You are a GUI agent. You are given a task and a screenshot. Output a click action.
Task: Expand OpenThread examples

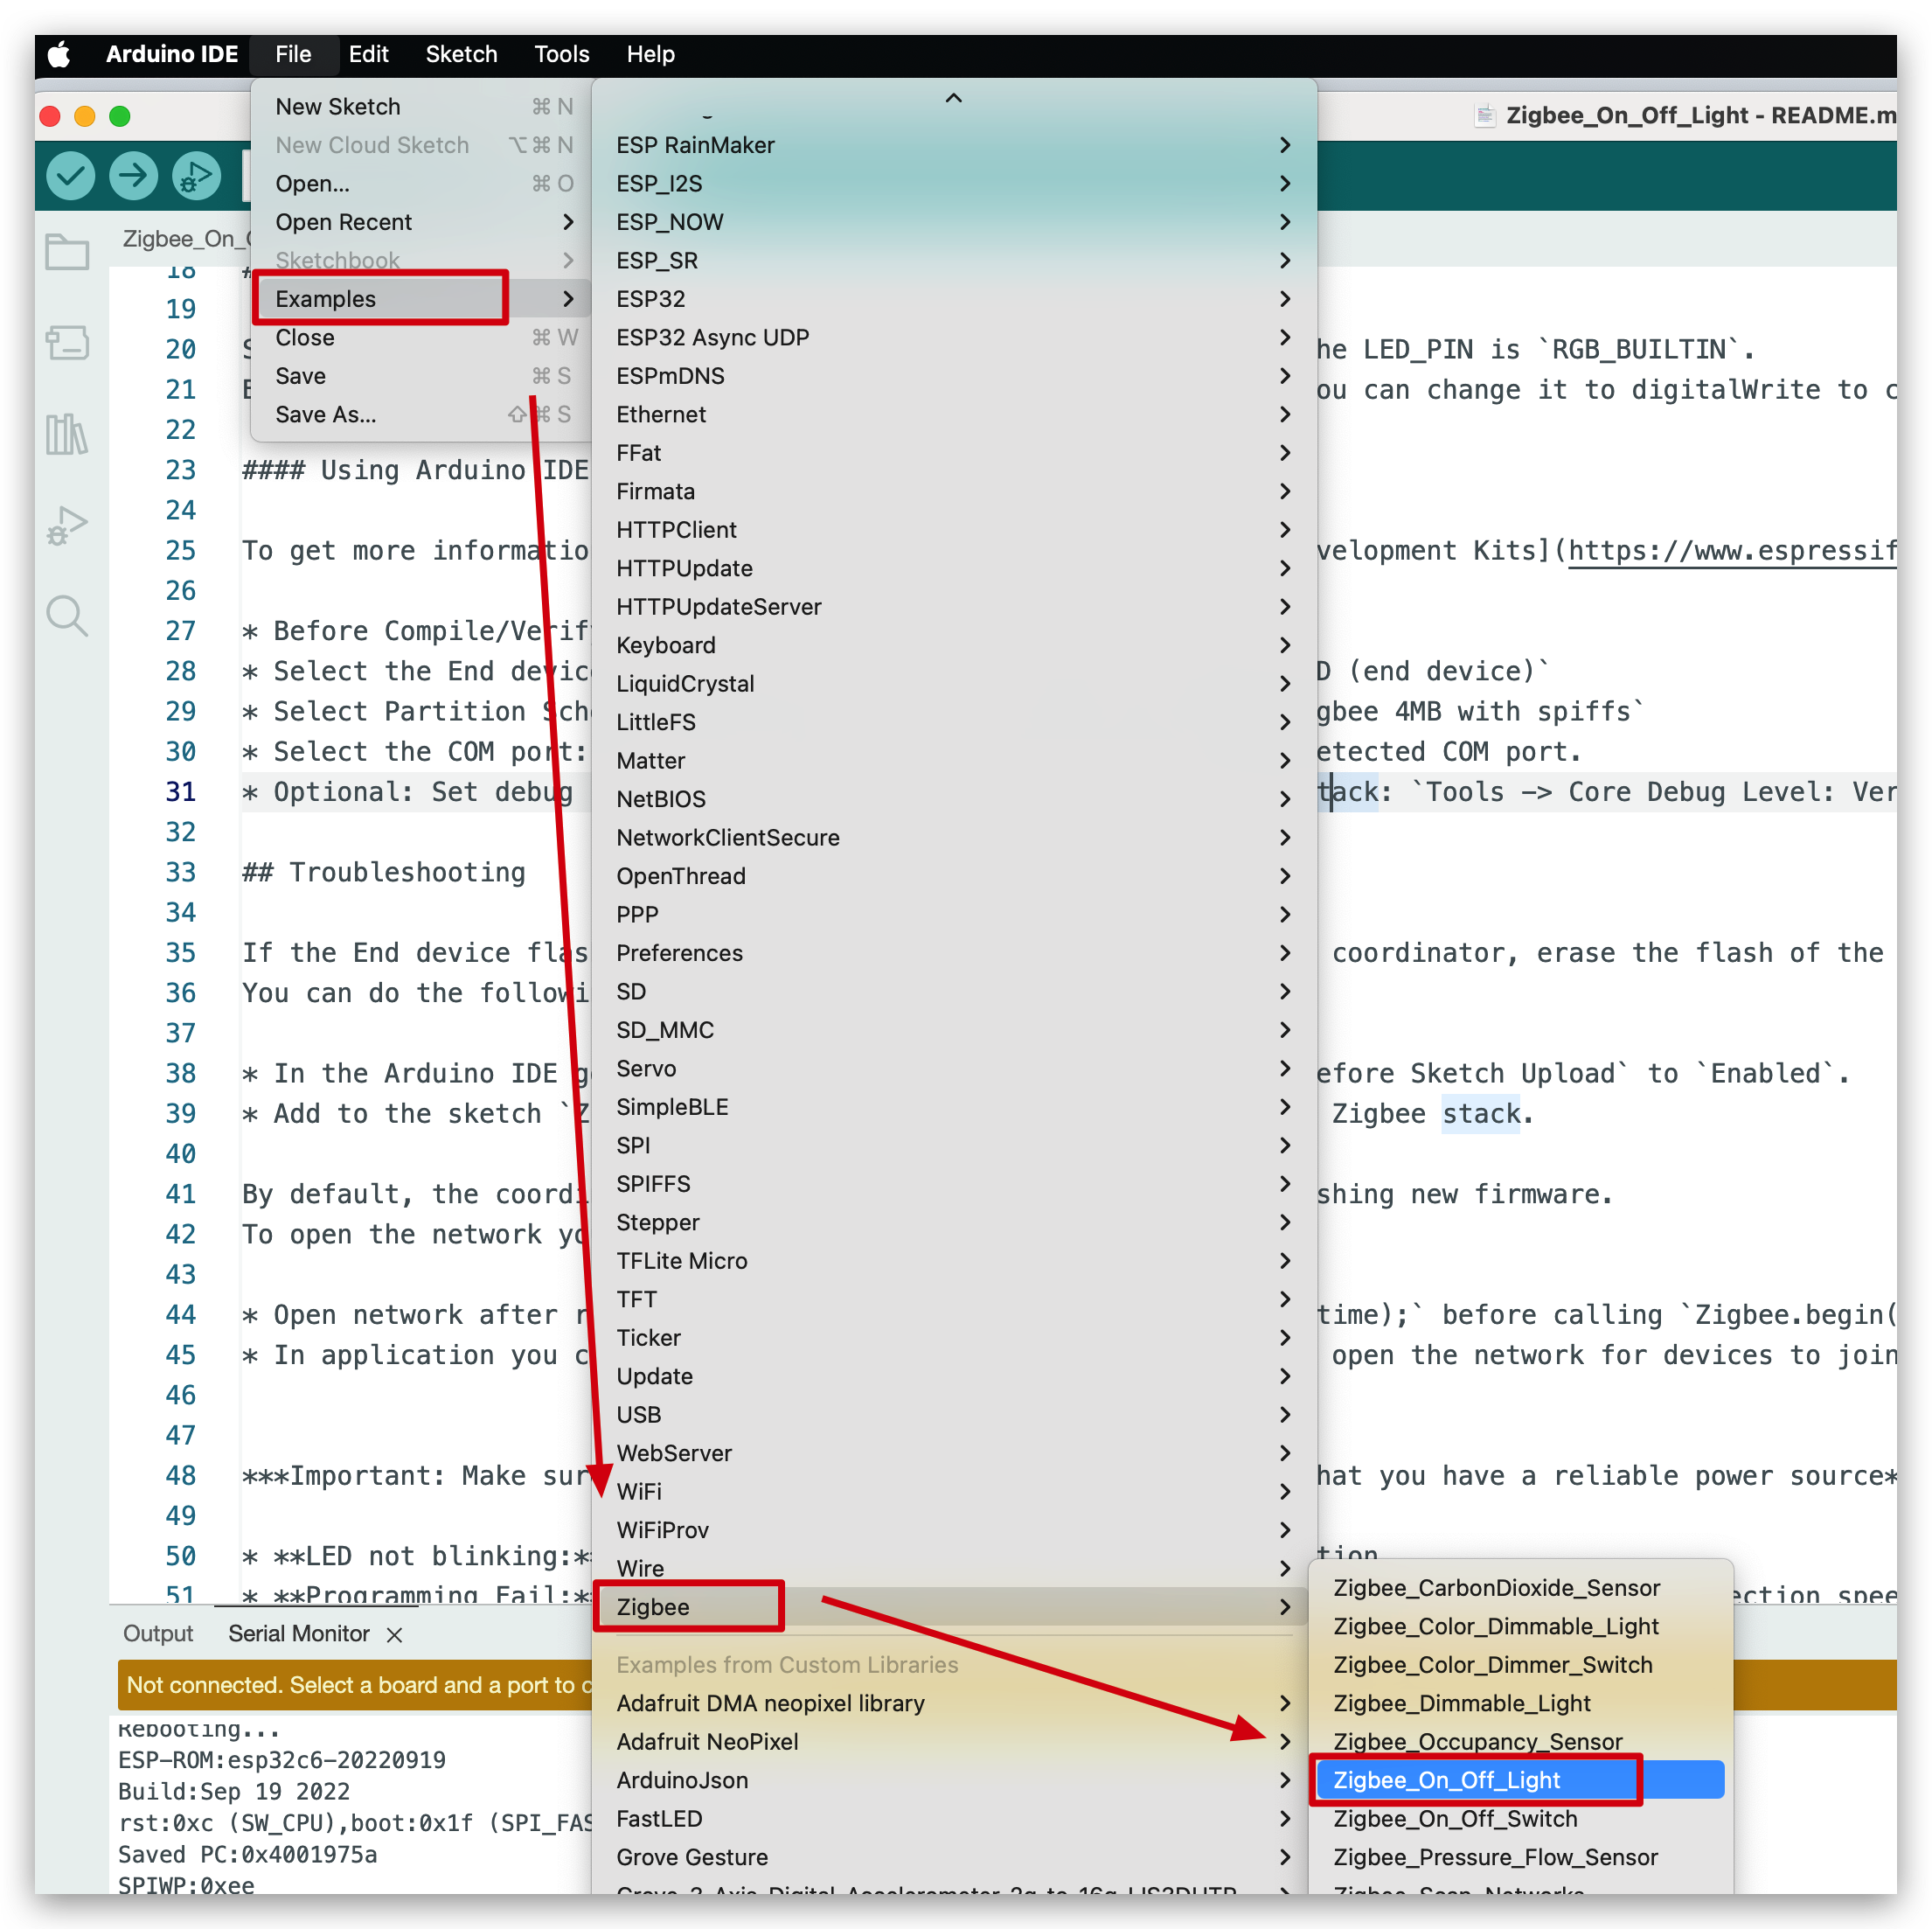[x=953, y=876]
